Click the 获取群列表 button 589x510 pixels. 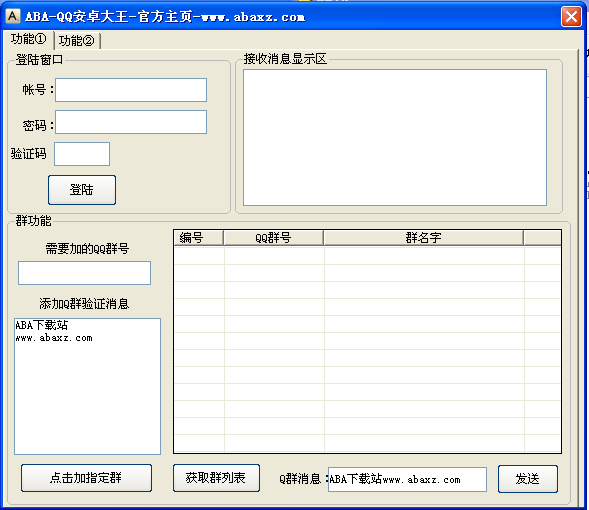(x=216, y=478)
